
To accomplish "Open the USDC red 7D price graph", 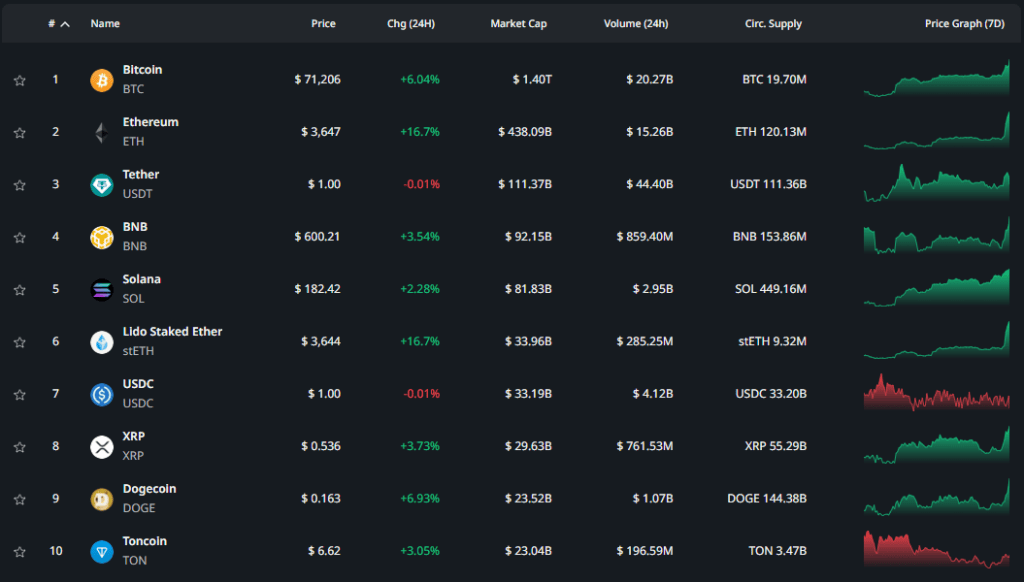I will point(936,394).
